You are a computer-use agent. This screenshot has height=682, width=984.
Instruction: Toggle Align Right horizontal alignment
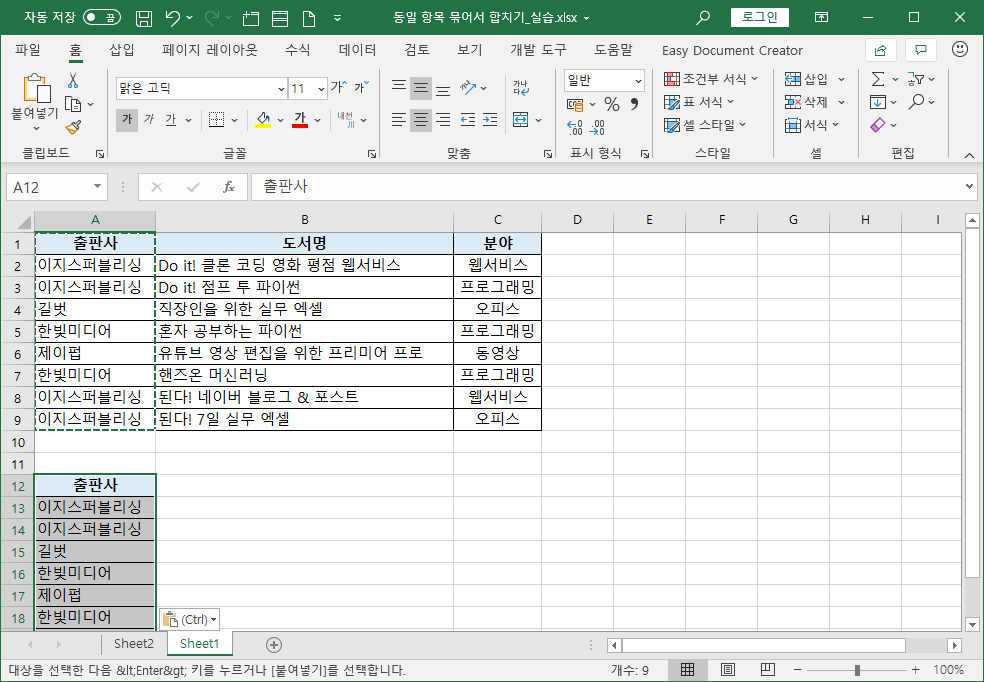click(x=444, y=119)
